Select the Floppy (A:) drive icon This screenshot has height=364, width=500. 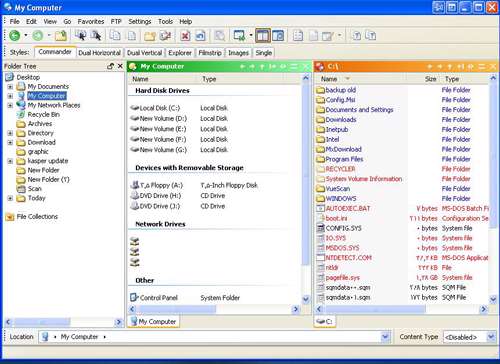(x=135, y=185)
